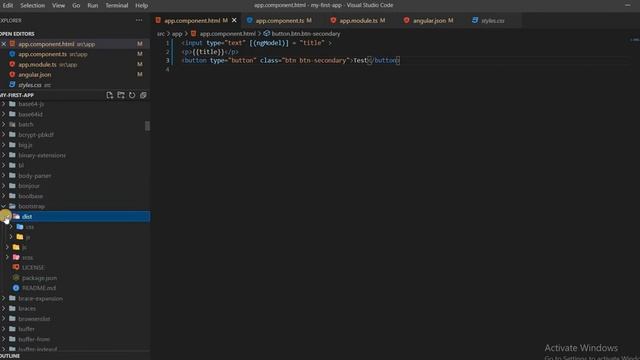The width and height of the screenshot is (640, 360).
Task: Click the New Folder icon in explorer header
Action: 121,95
